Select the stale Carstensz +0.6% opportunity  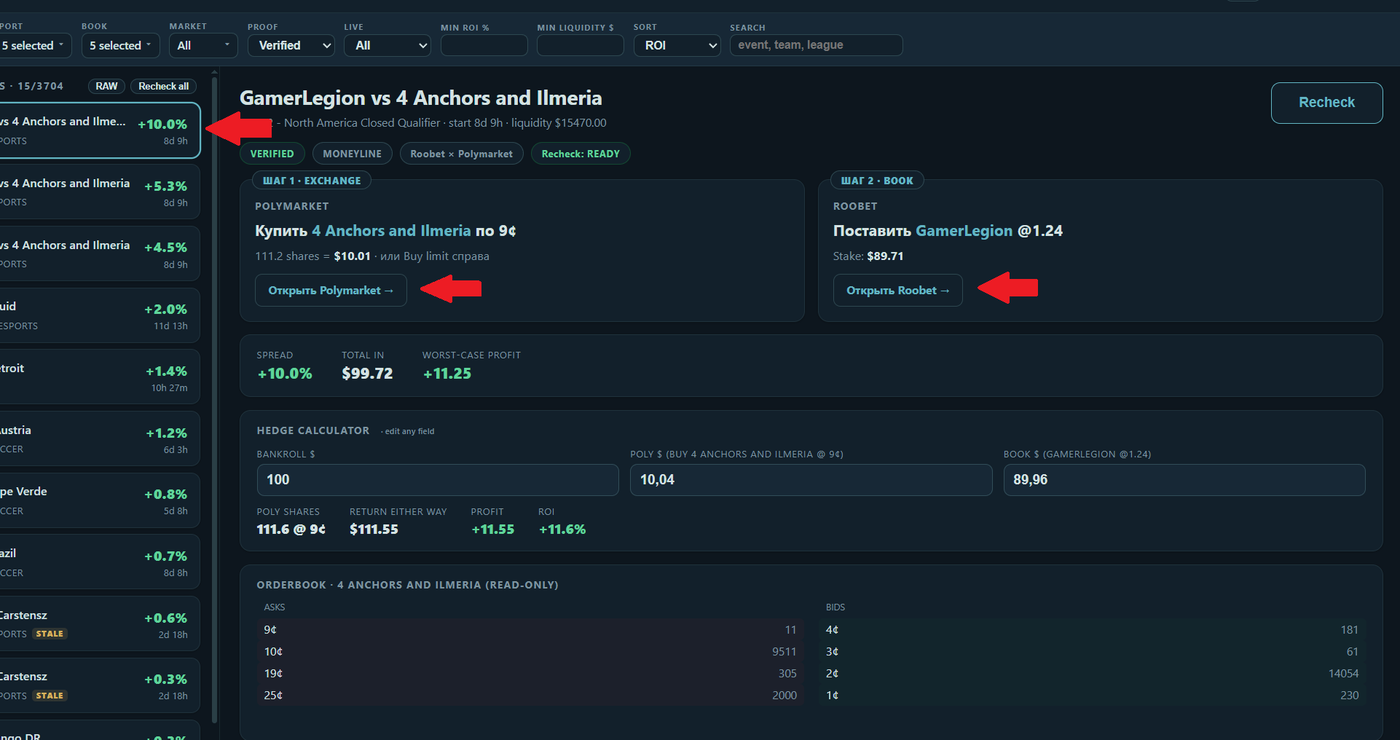tap(98, 624)
